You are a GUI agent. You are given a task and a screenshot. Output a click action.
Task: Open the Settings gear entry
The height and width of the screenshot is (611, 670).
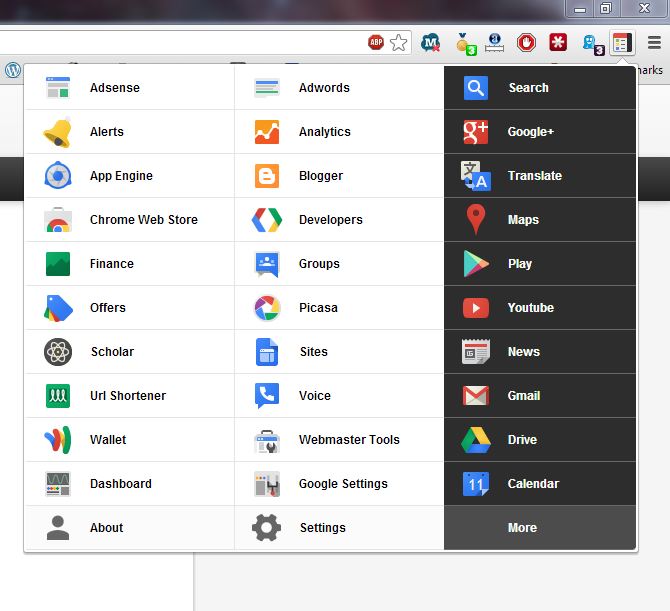[x=339, y=528]
